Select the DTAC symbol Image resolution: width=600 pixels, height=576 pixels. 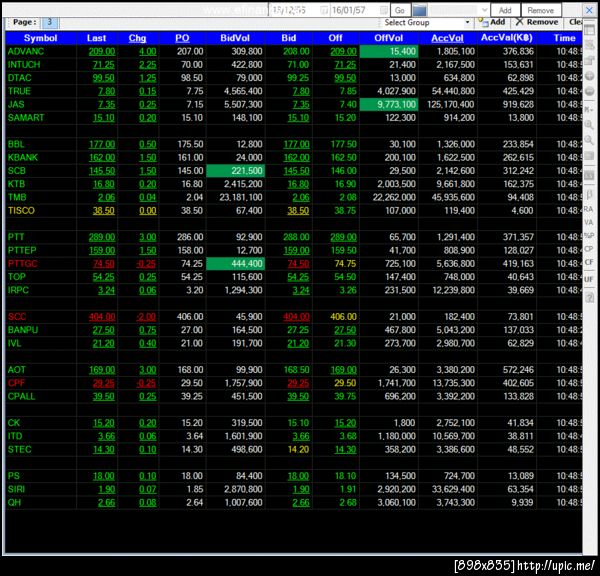coord(20,78)
